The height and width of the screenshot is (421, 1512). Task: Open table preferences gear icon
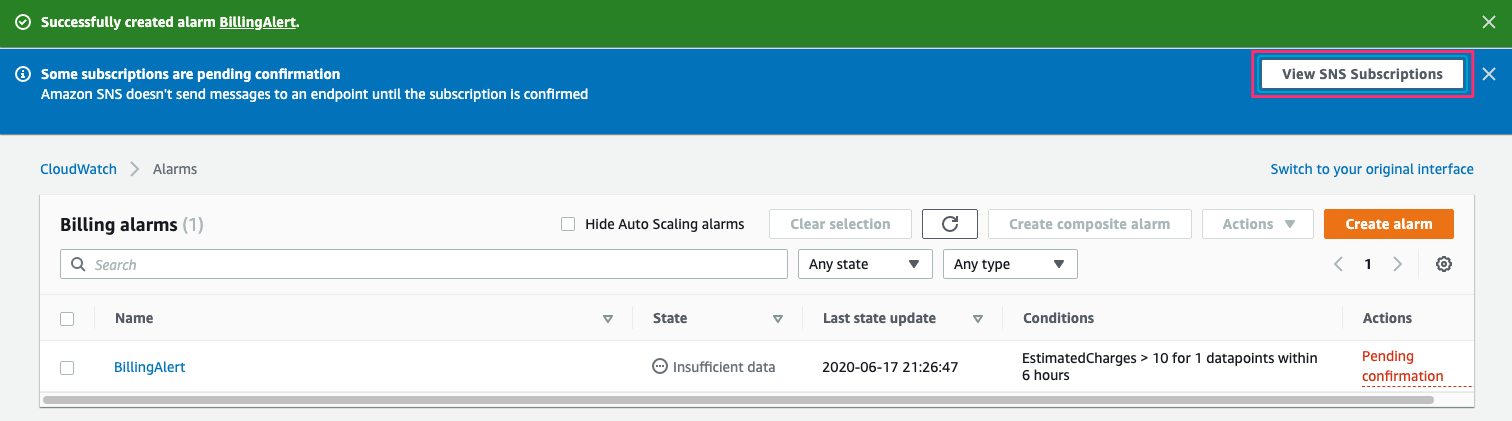[1443, 265]
